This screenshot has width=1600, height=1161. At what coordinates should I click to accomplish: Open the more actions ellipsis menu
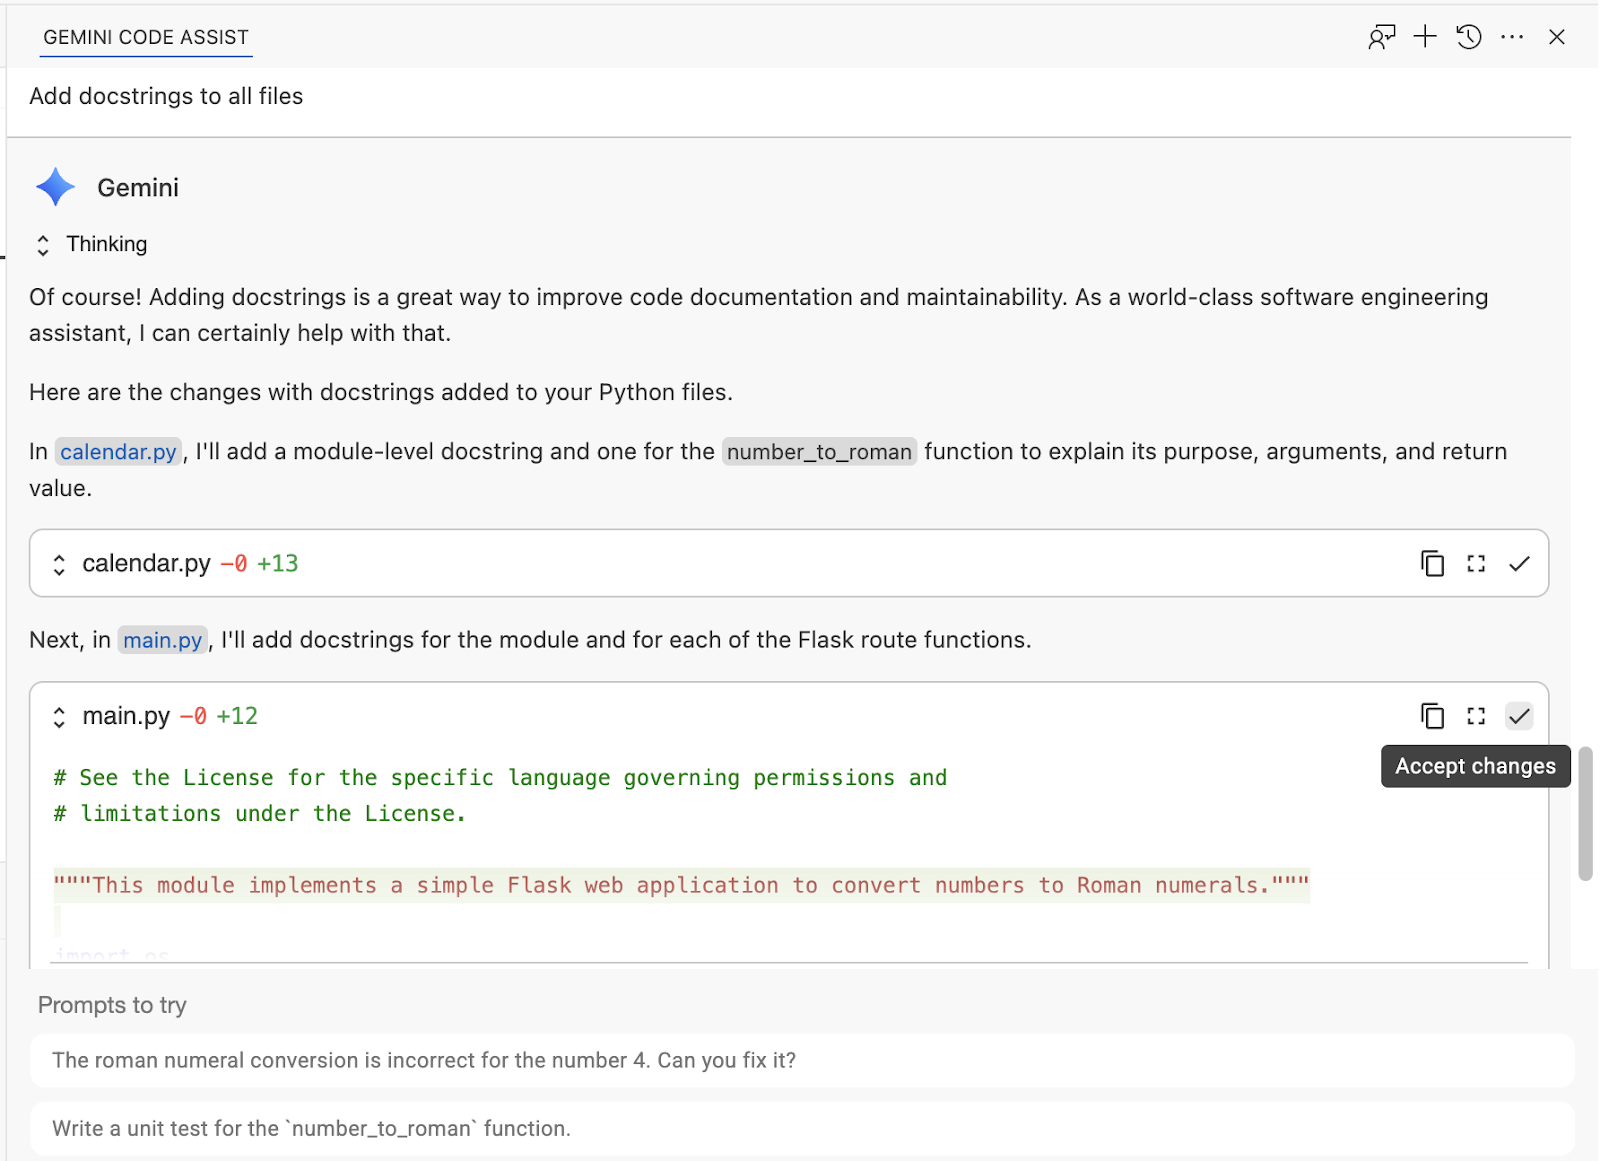[x=1512, y=38]
